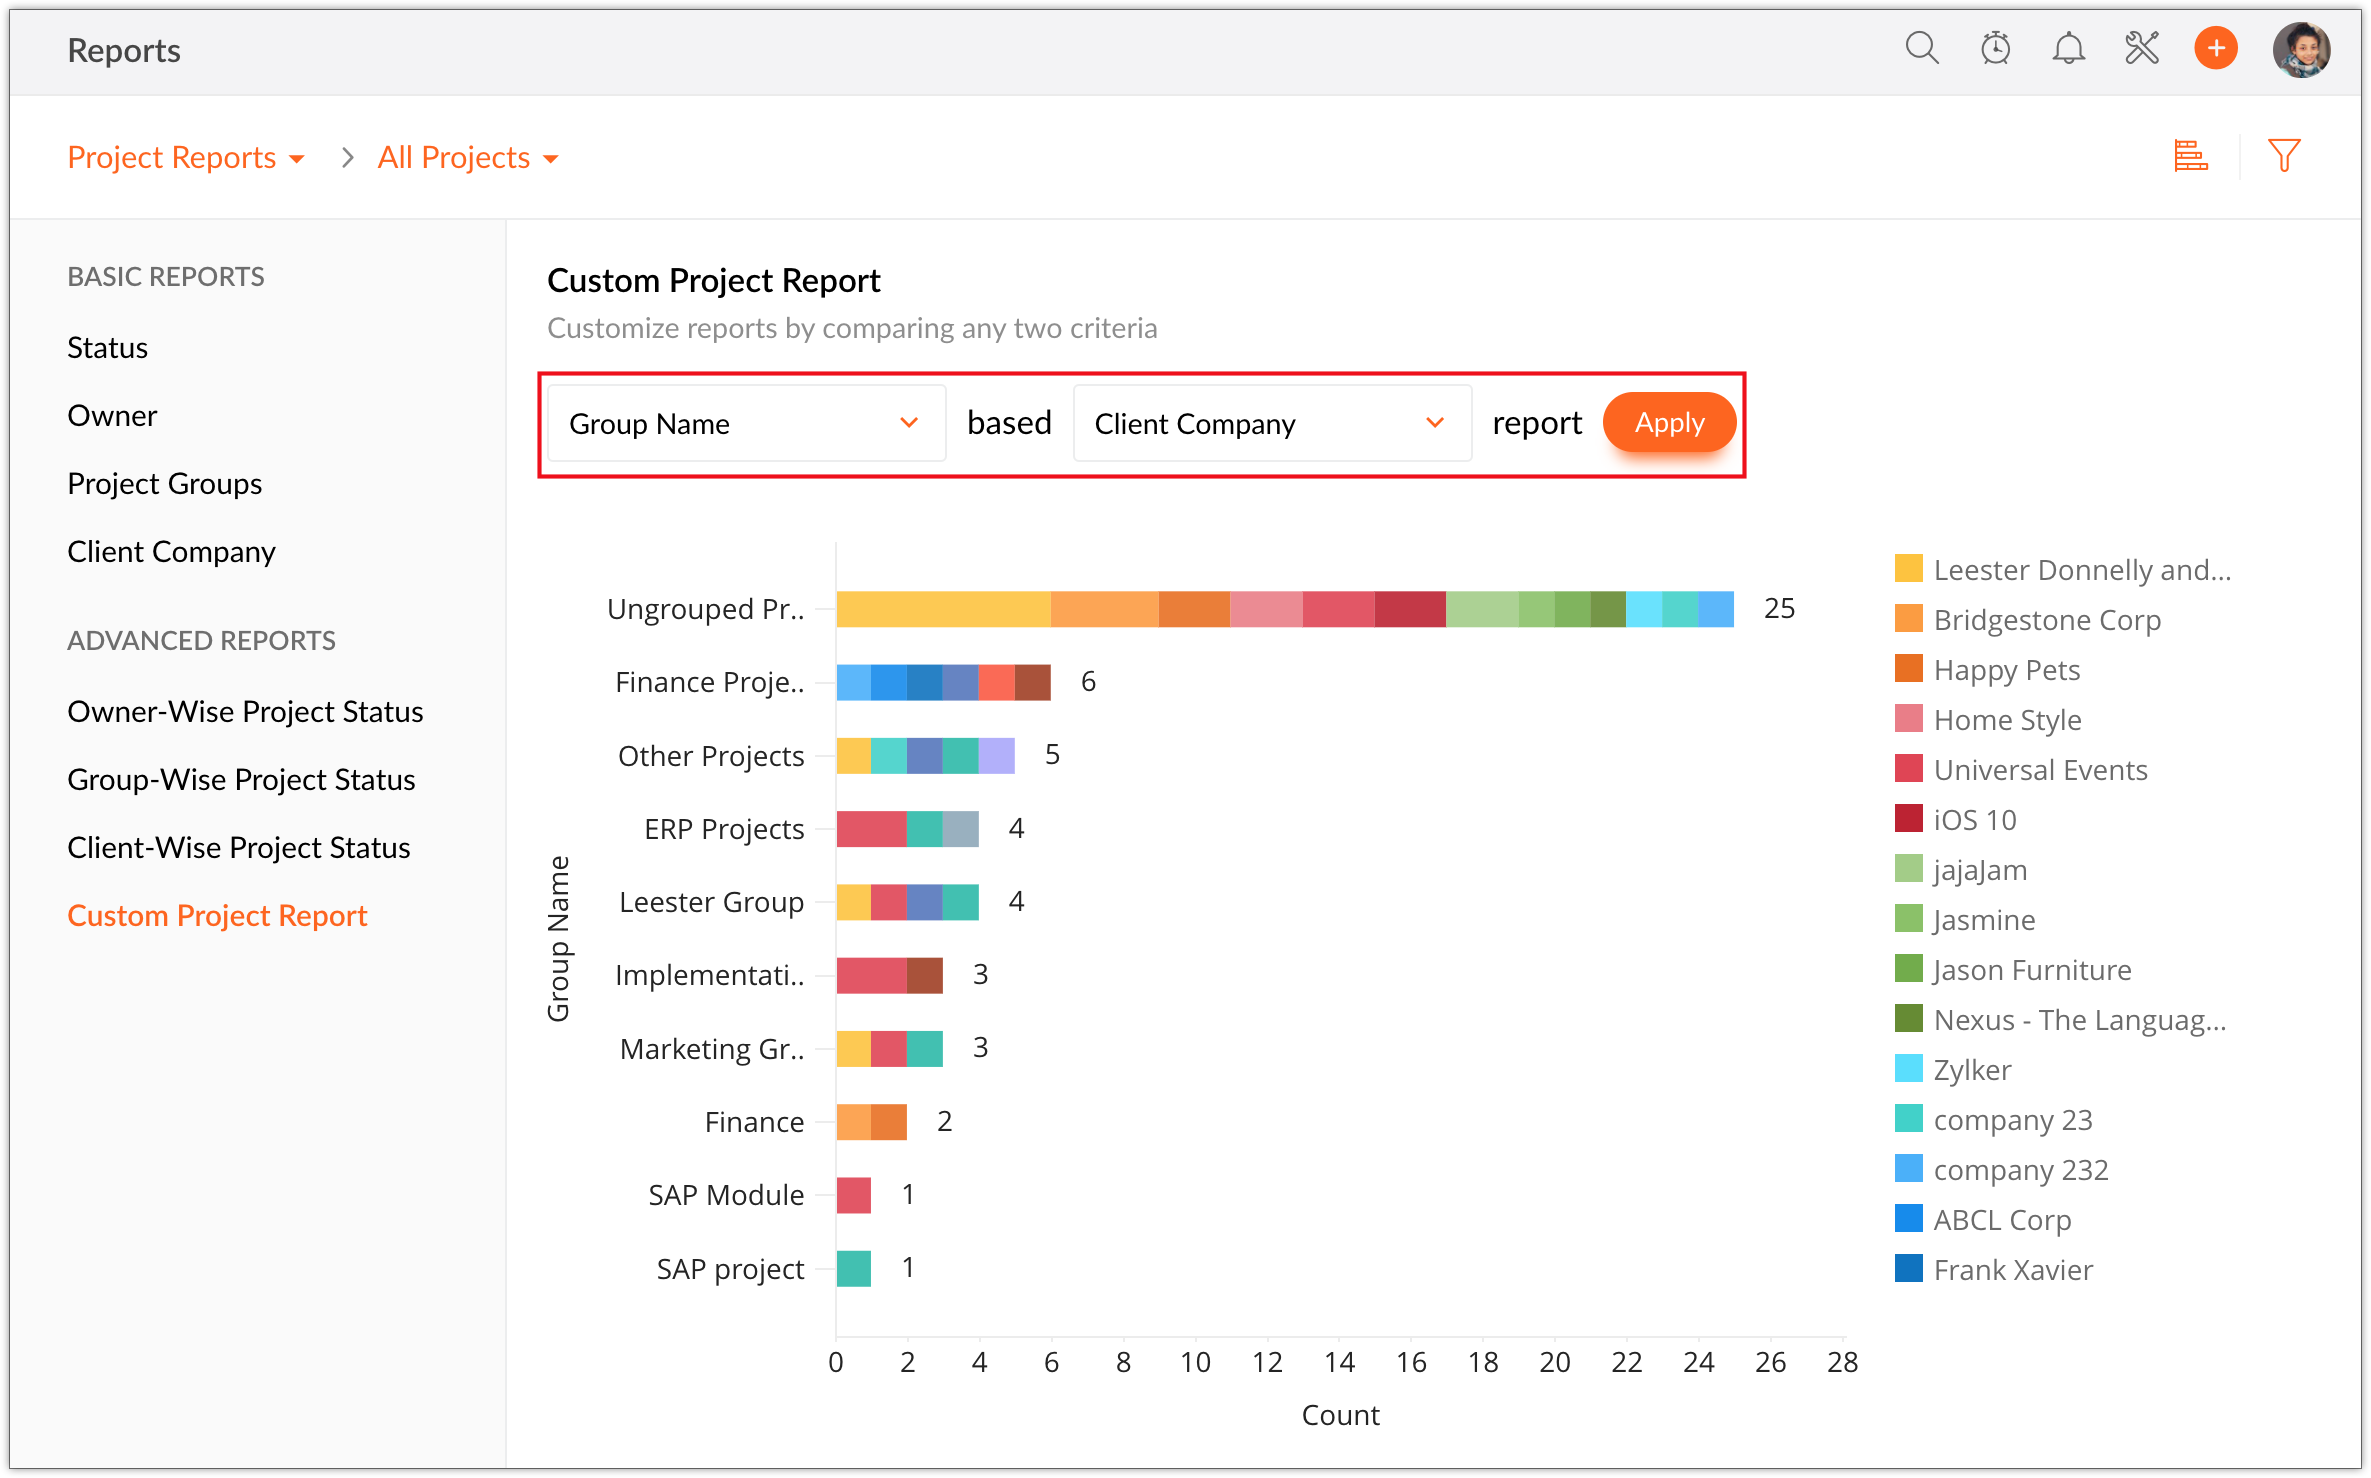This screenshot has height=1478, width=2371.
Task: Toggle the Bridgestone Corp legend entry
Action: coord(2046,620)
